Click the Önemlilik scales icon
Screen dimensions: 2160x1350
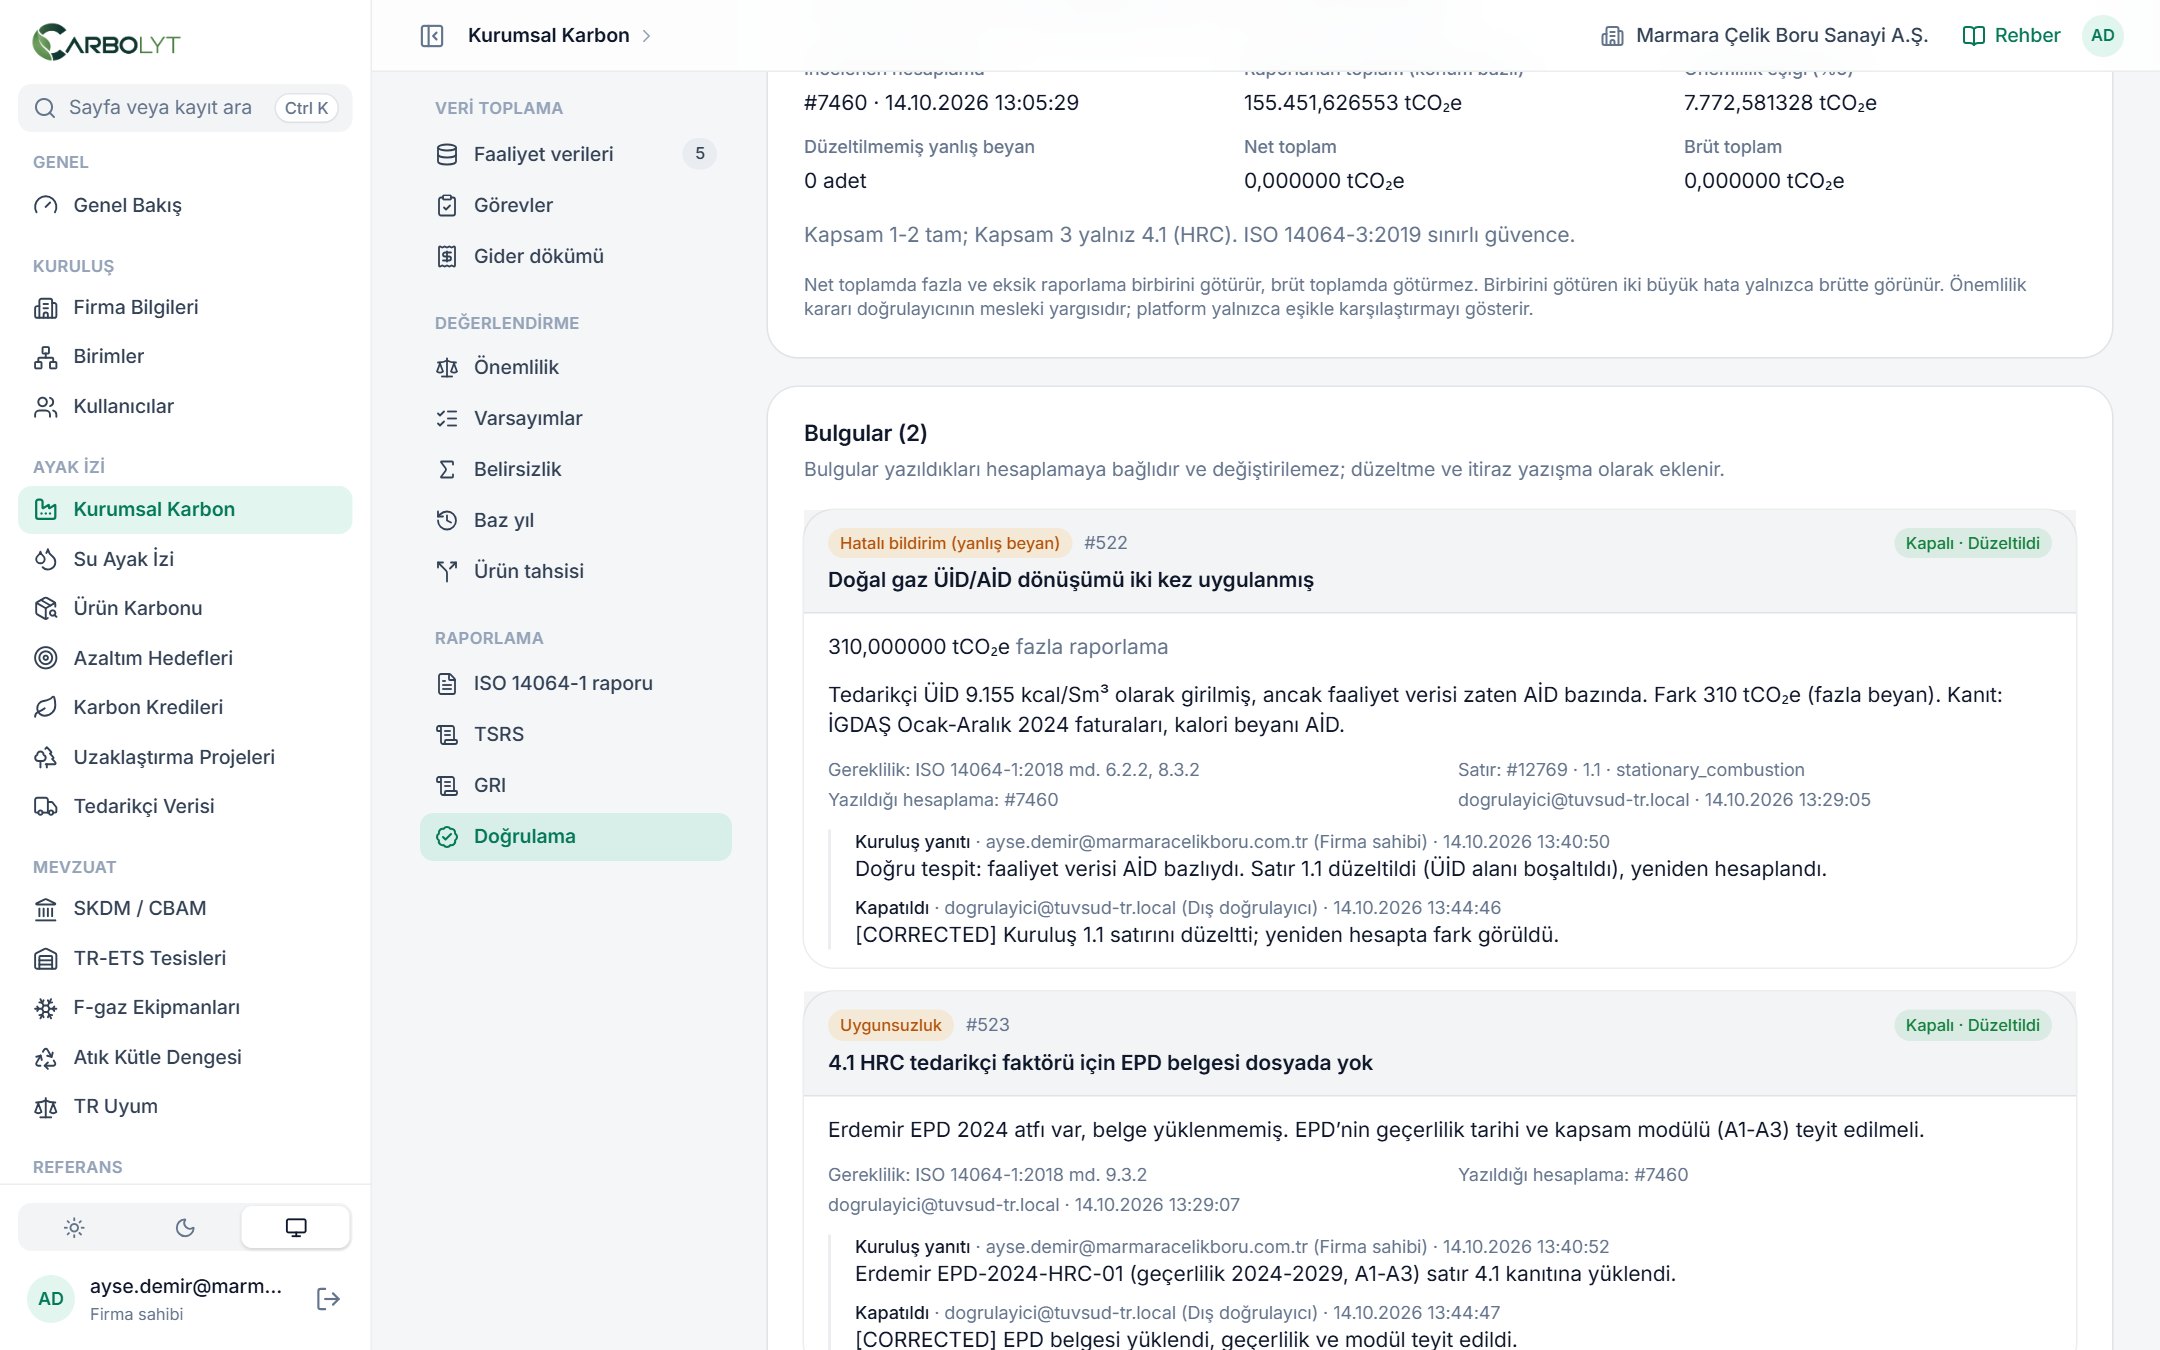point(447,368)
